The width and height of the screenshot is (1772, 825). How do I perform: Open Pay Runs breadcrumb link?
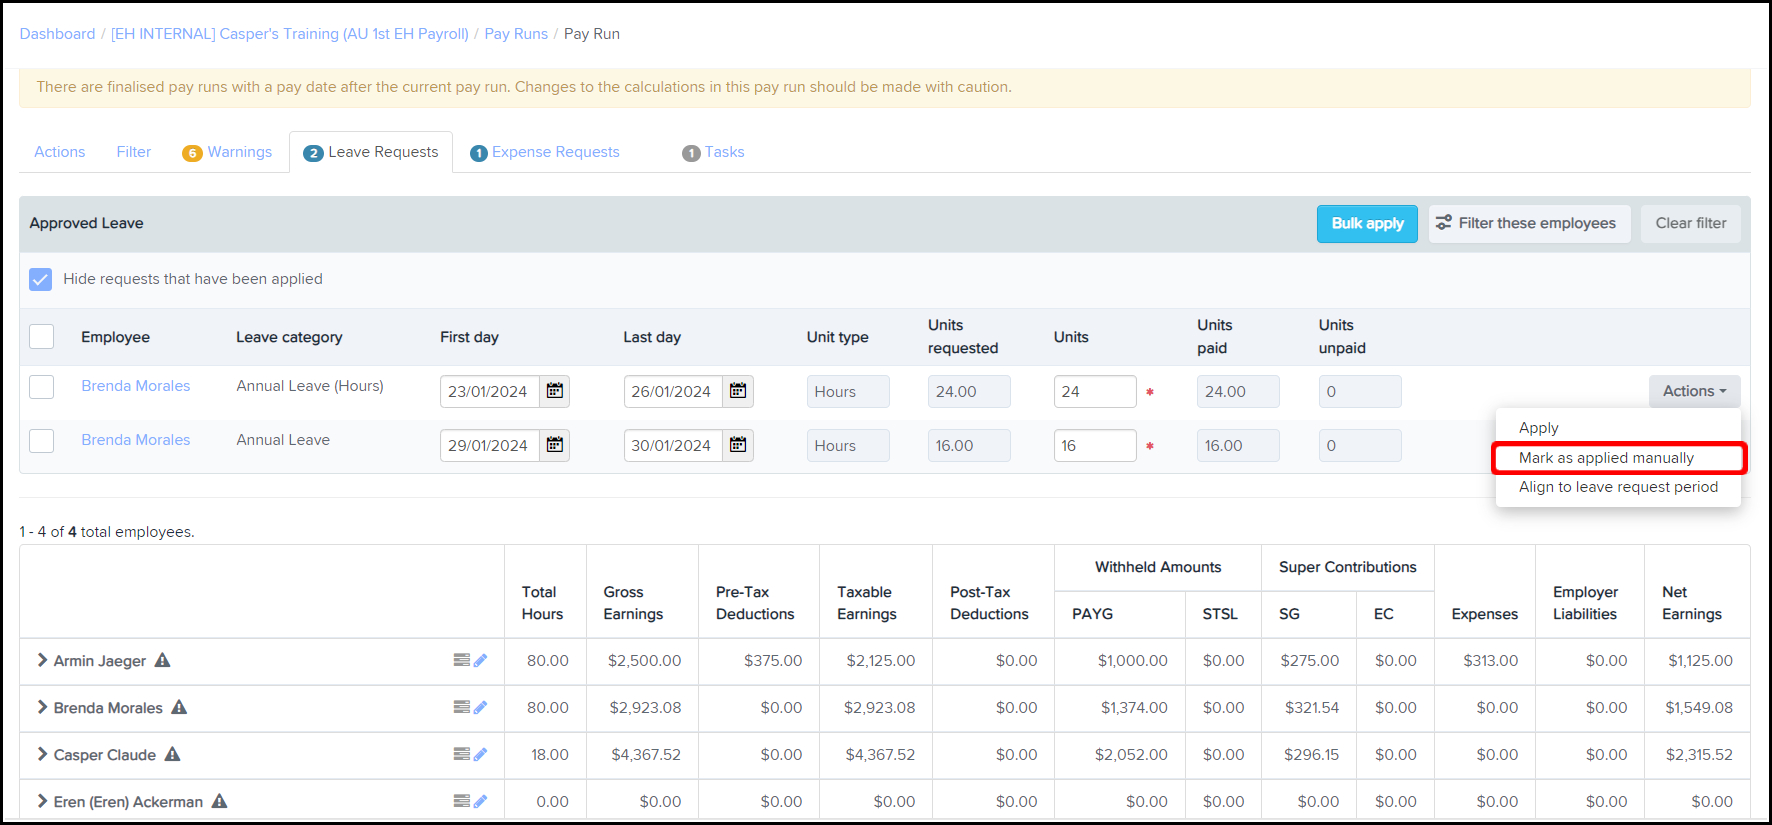516,34
